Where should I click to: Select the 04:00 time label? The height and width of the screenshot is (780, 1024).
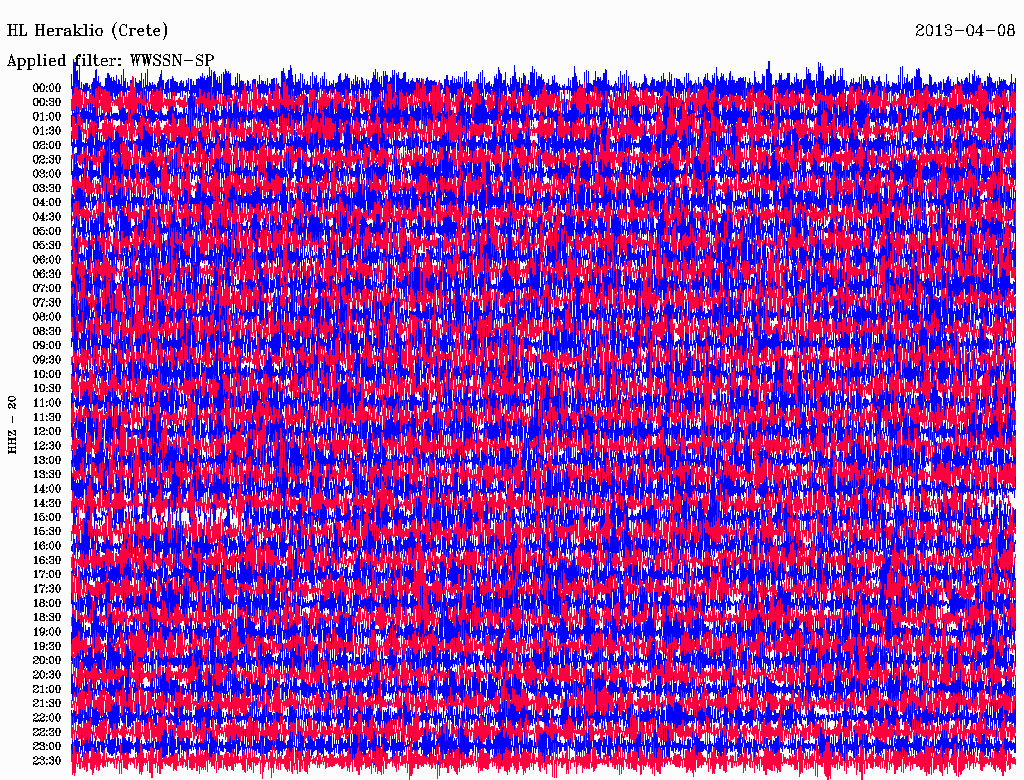(46, 202)
